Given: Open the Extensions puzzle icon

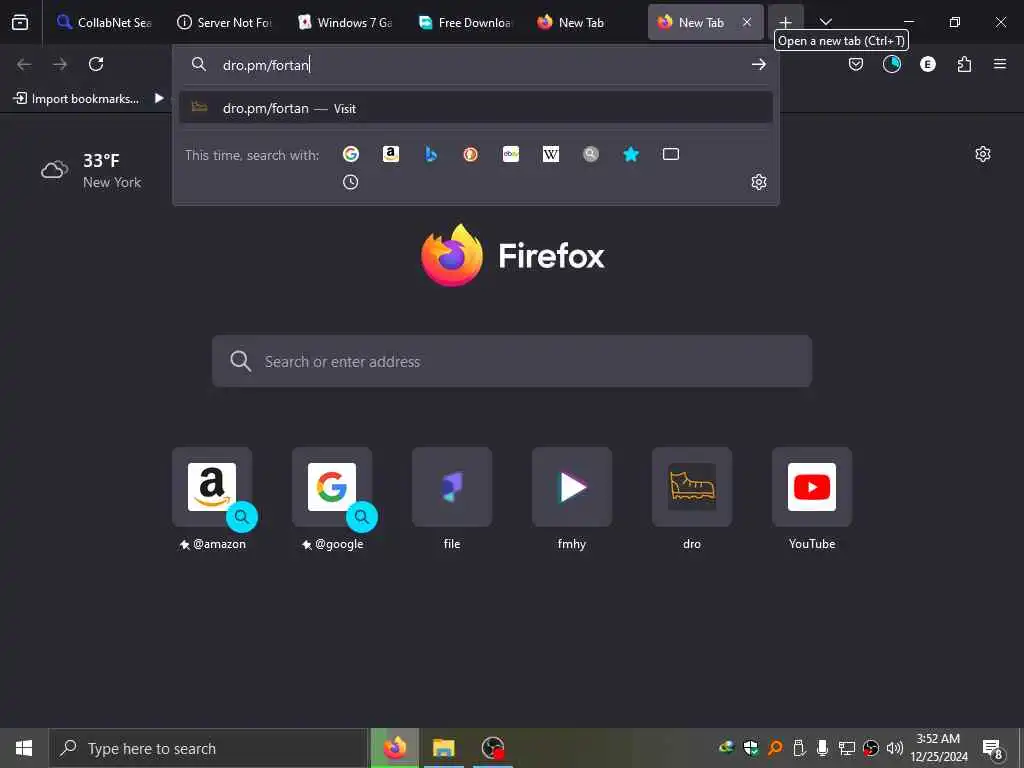Looking at the screenshot, I should (x=964, y=64).
